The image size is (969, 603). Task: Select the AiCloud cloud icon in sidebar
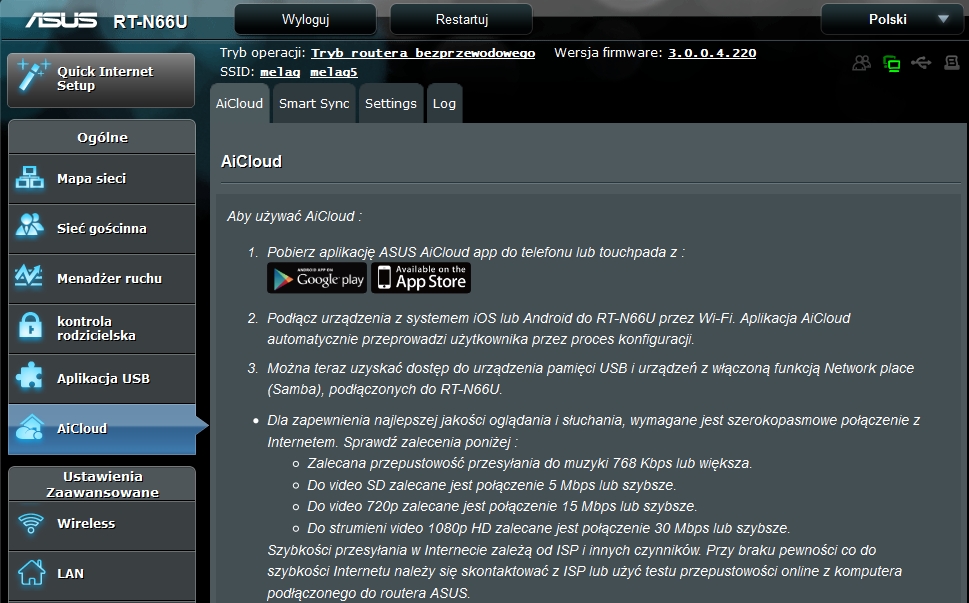(30, 428)
